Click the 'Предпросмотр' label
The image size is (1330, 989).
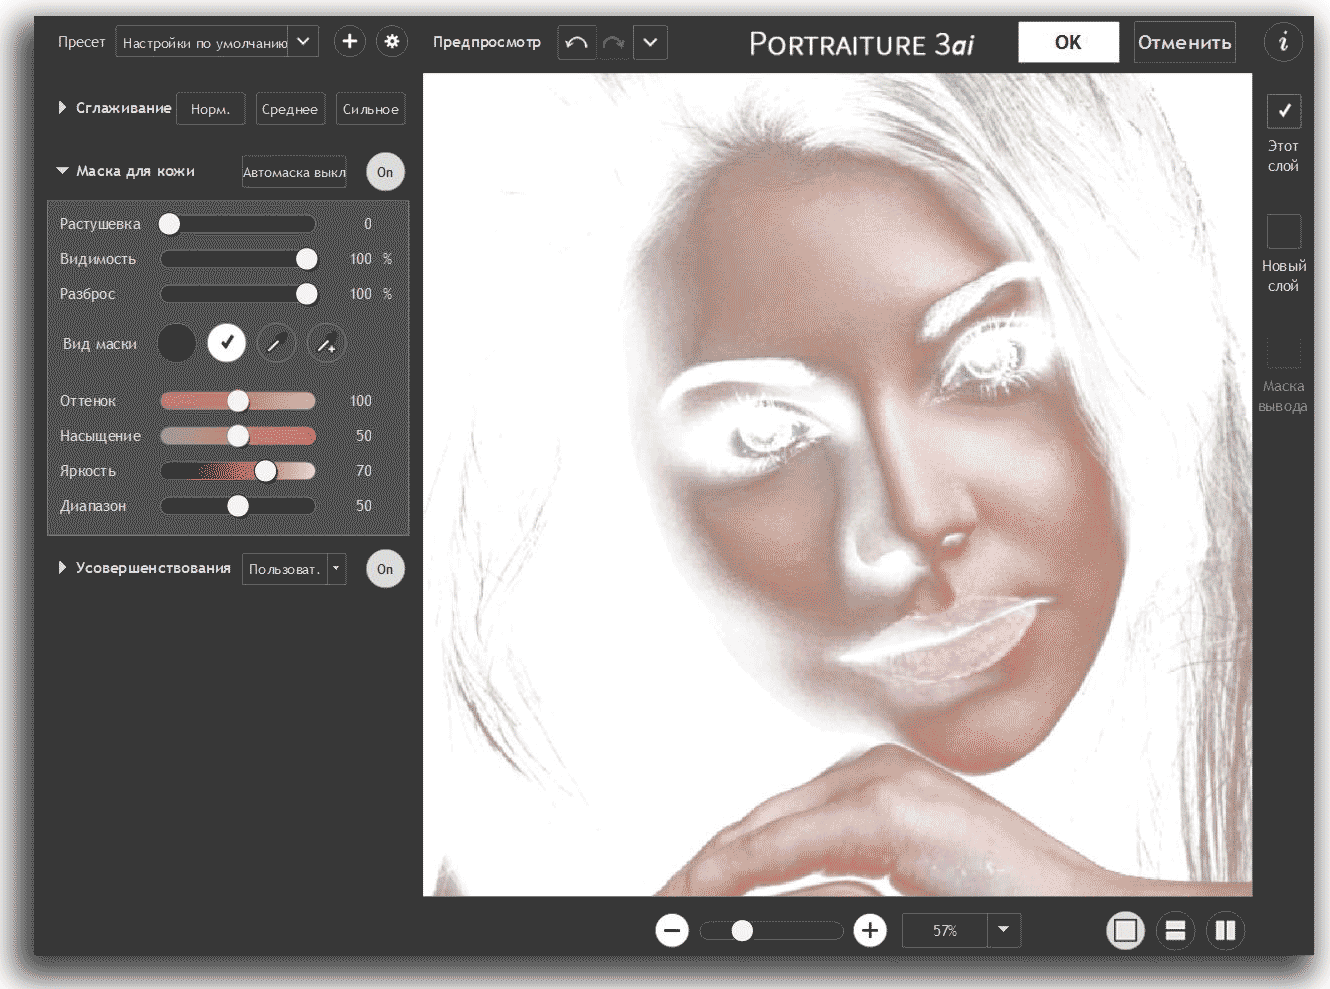click(x=486, y=42)
